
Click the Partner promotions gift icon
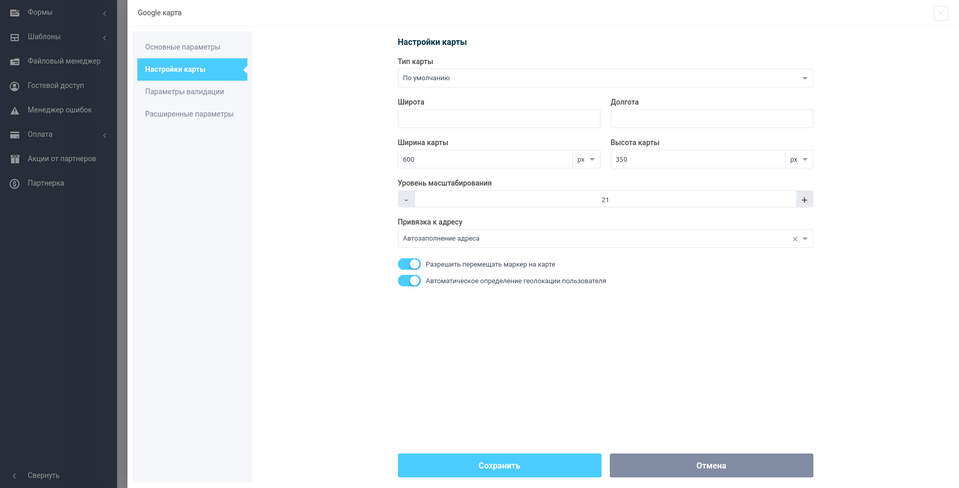pos(15,159)
